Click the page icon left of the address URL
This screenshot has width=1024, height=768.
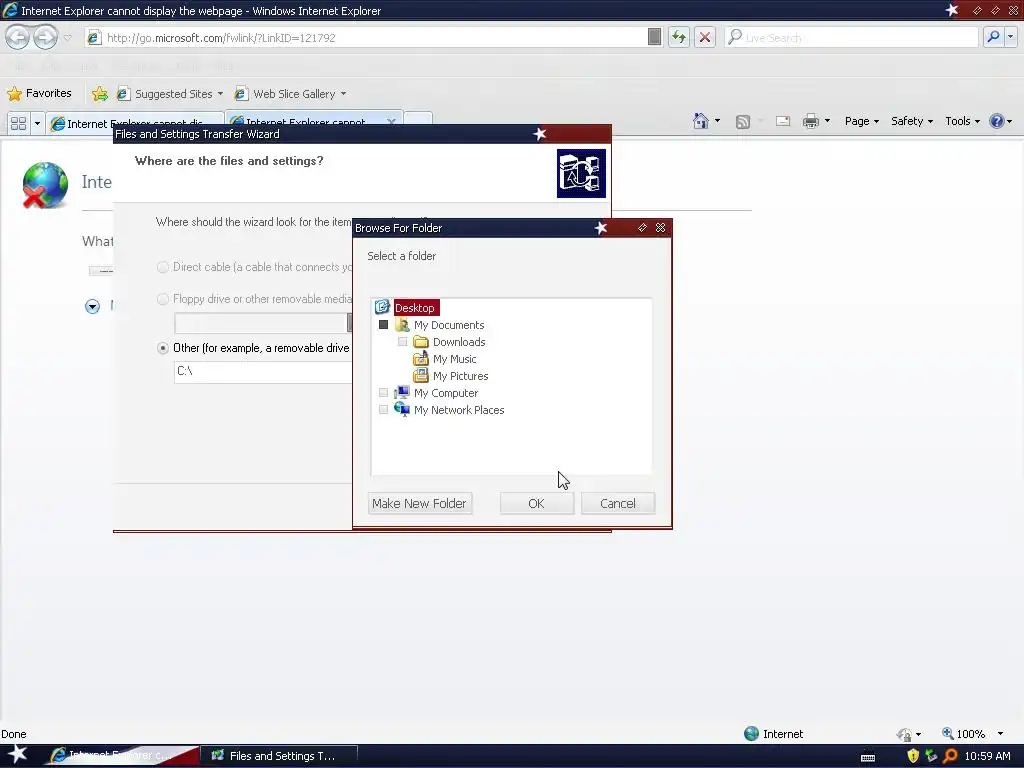pyautogui.click(x=94, y=38)
